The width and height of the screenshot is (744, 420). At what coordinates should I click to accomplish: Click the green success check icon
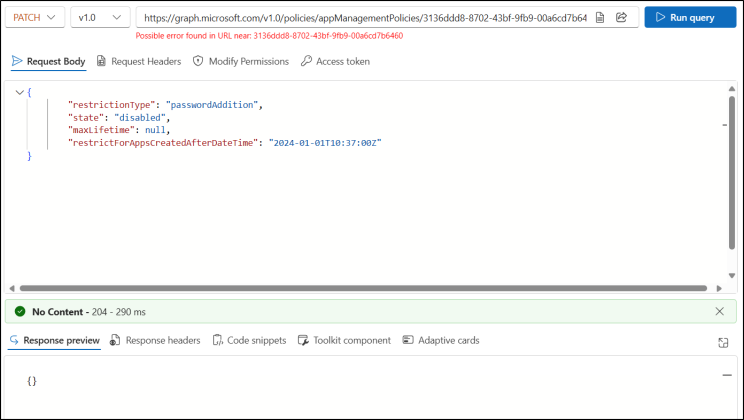click(20, 311)
